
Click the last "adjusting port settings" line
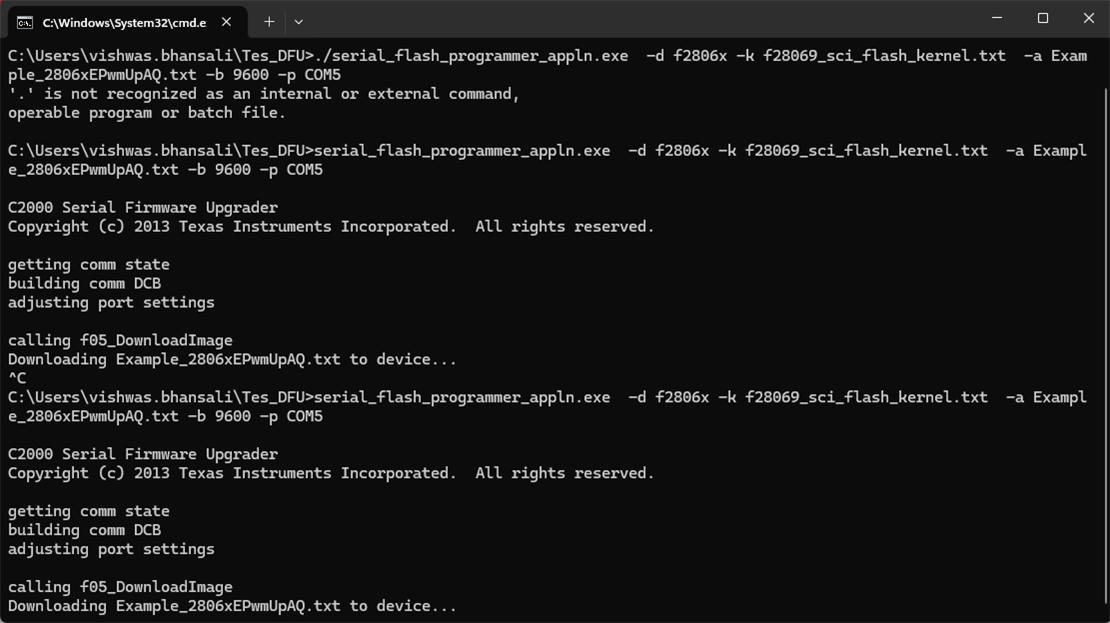[111, 549]
